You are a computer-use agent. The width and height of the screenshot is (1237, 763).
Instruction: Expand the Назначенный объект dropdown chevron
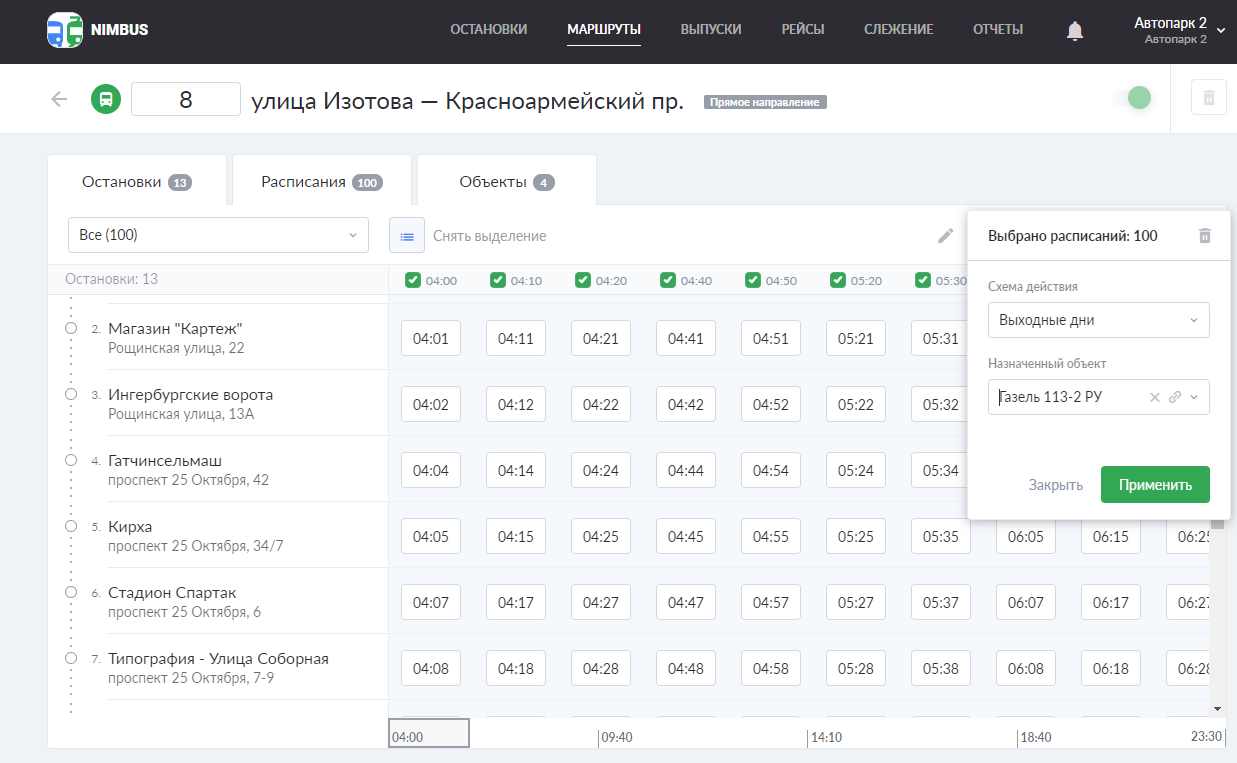(1195, 397)
